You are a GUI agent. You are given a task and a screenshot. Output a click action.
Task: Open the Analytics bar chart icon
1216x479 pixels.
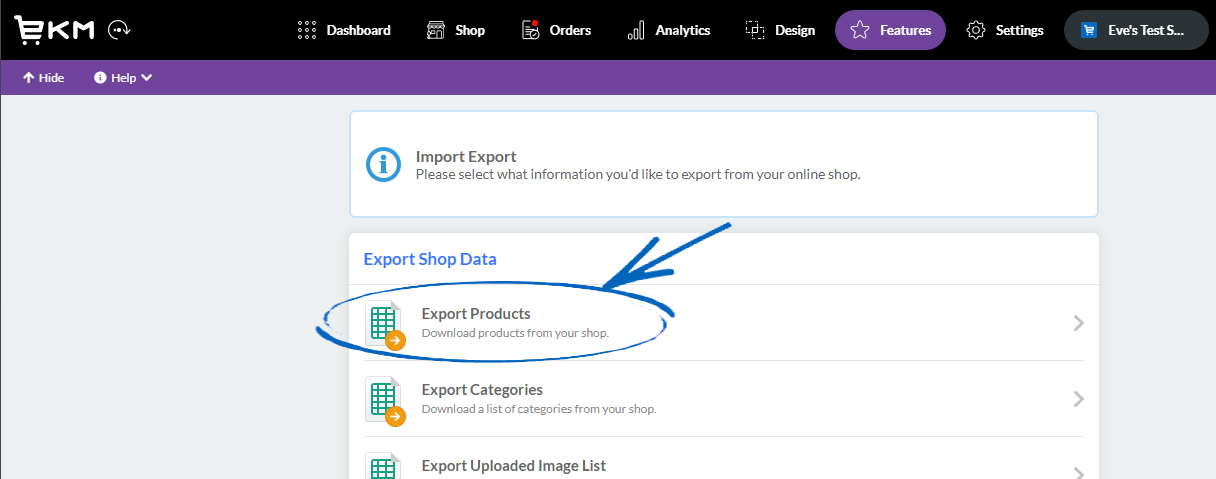636,30
